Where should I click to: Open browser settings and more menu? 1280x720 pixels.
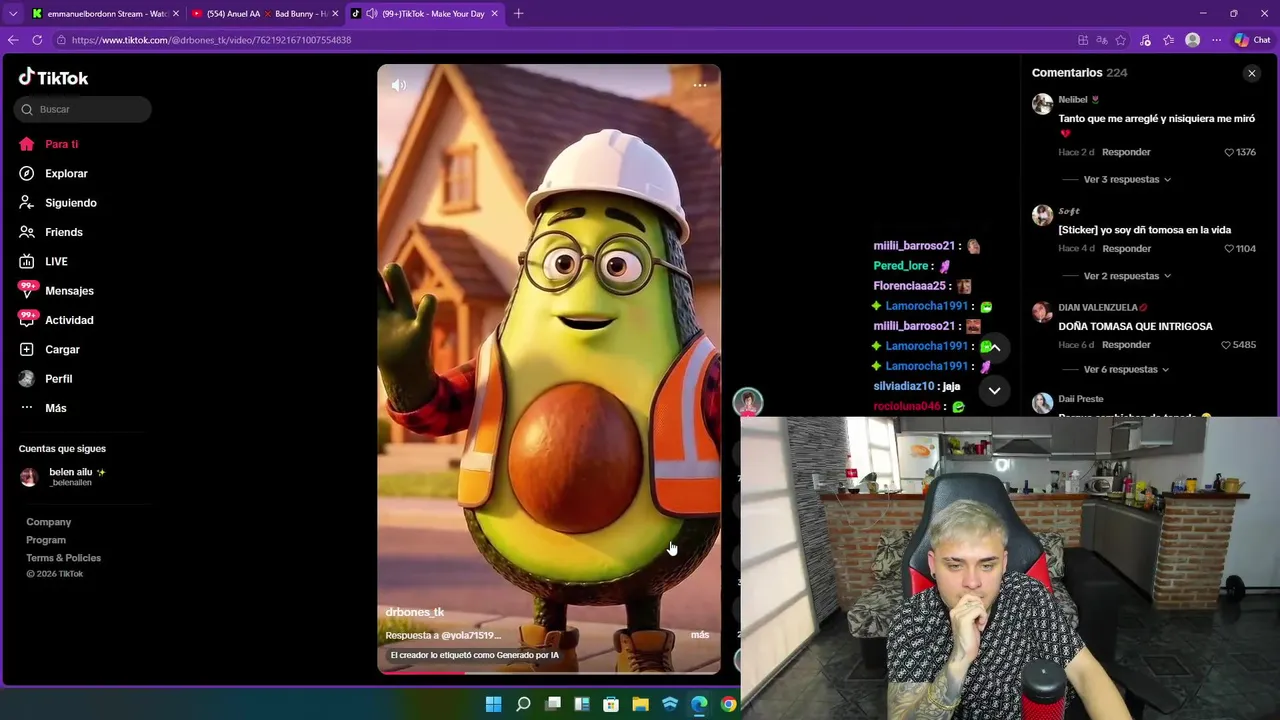(x=1216, y=40)
